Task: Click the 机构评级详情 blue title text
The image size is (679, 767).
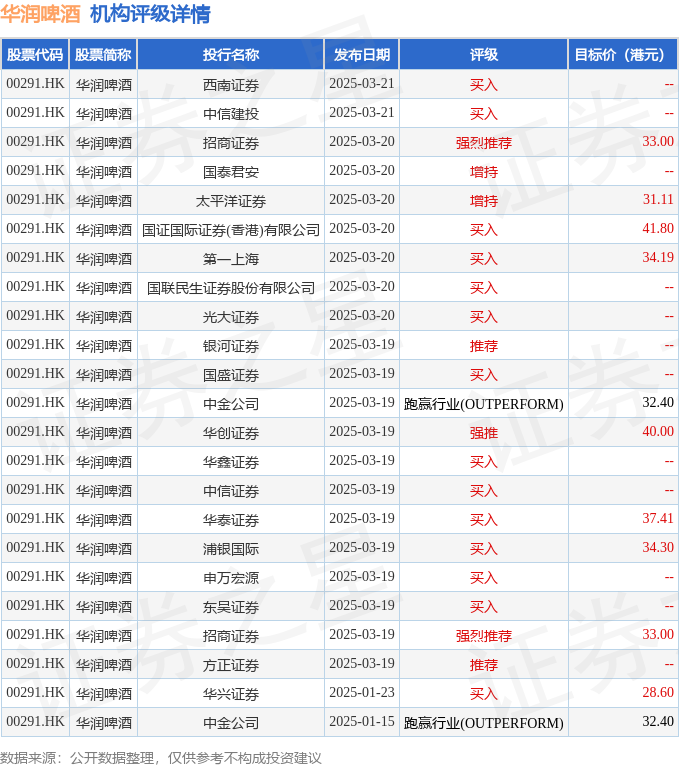Action: (x=150, y=14)
